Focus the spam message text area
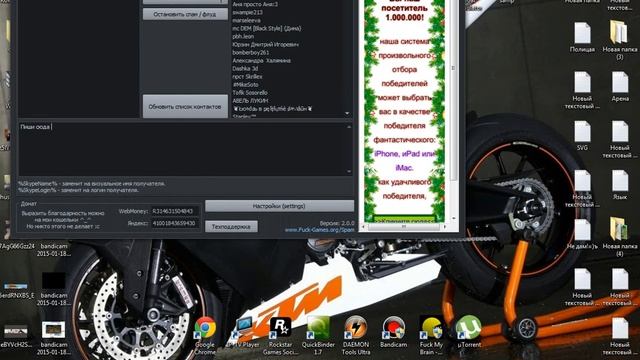640x360 pixels. (182, 149)
